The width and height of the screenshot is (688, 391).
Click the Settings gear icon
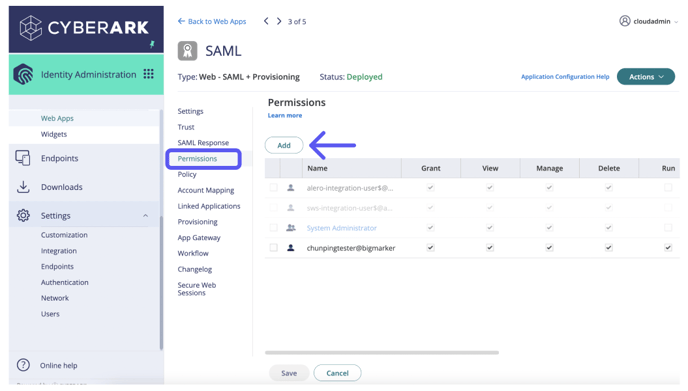[23, 215]
